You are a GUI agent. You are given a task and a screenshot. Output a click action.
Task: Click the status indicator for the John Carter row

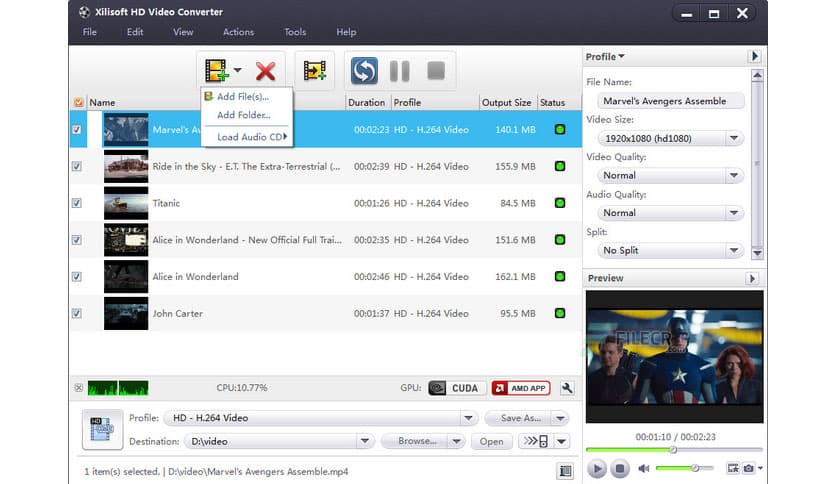(560, 313)
